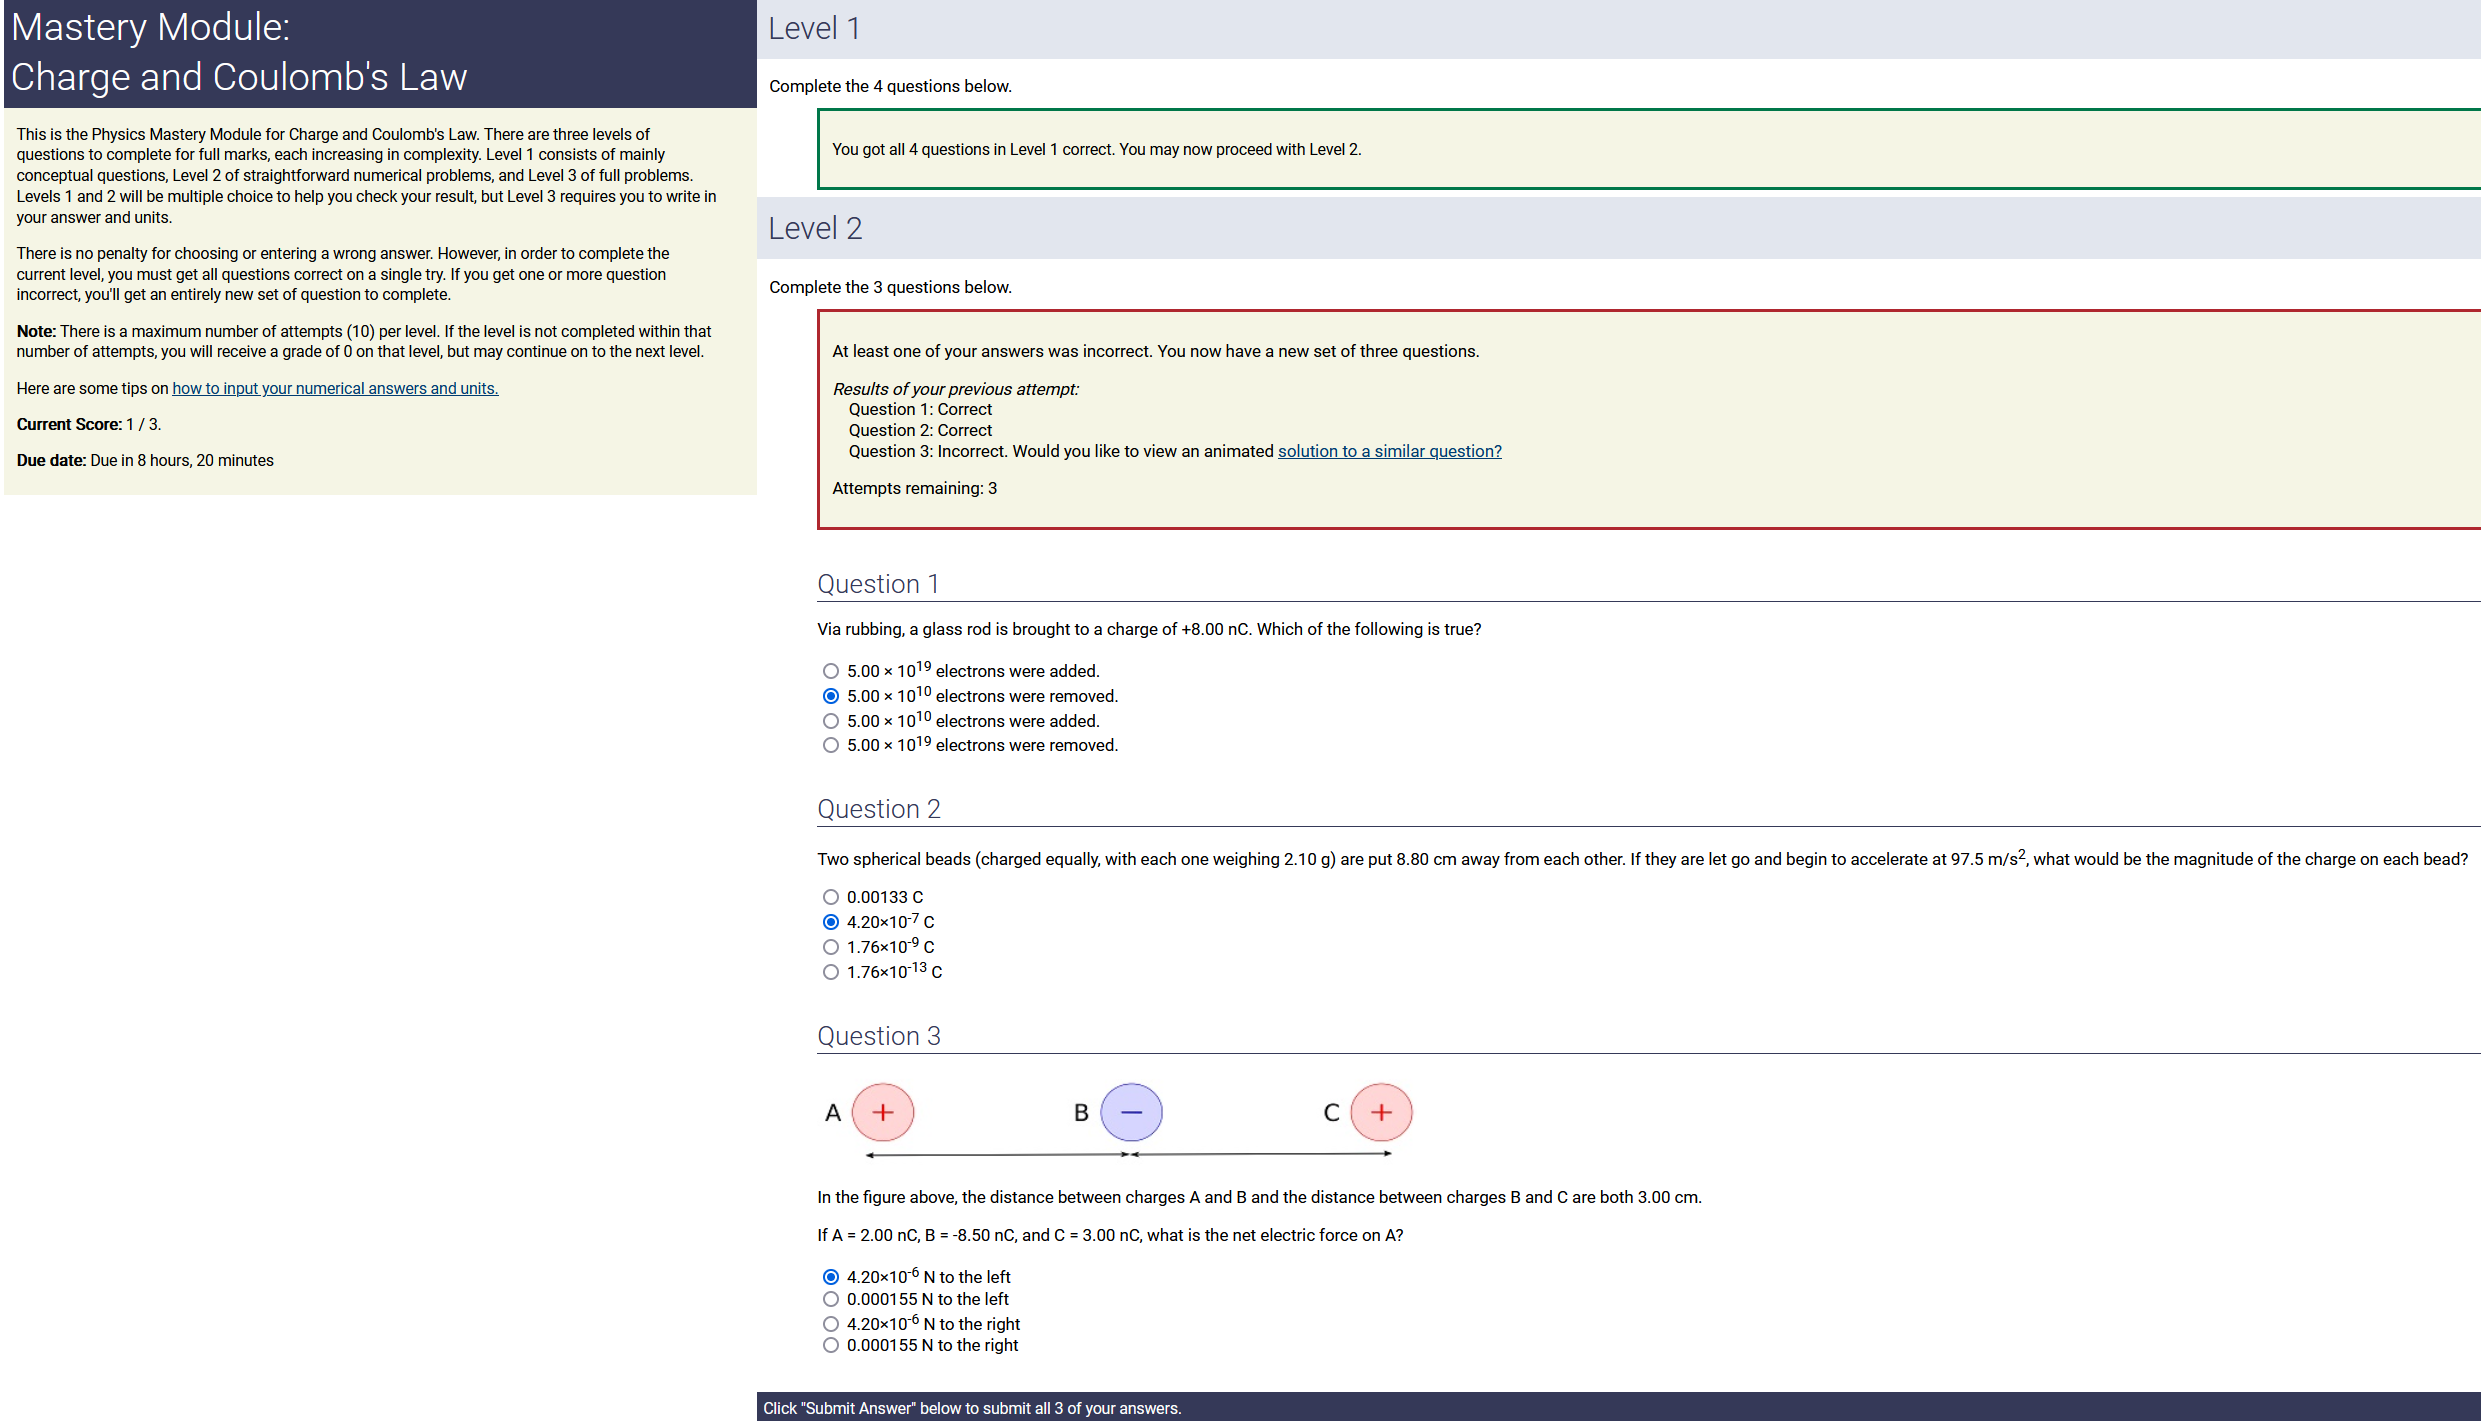Pick the 1.76×10^-13 C answer

pos(830,972)
